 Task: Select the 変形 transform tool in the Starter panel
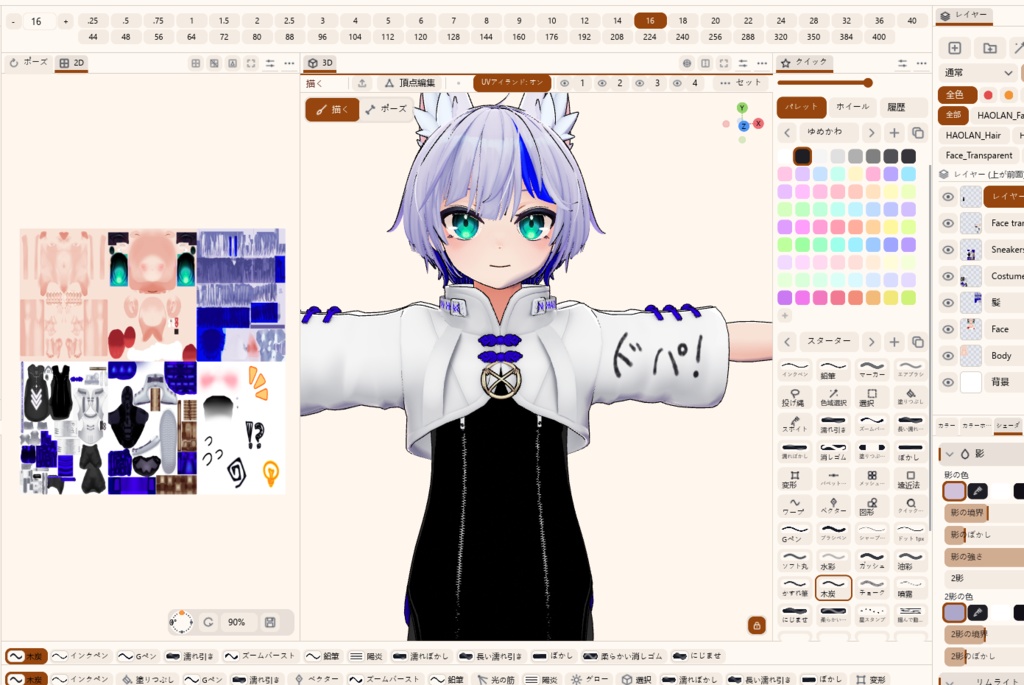(x=795, y=478)
